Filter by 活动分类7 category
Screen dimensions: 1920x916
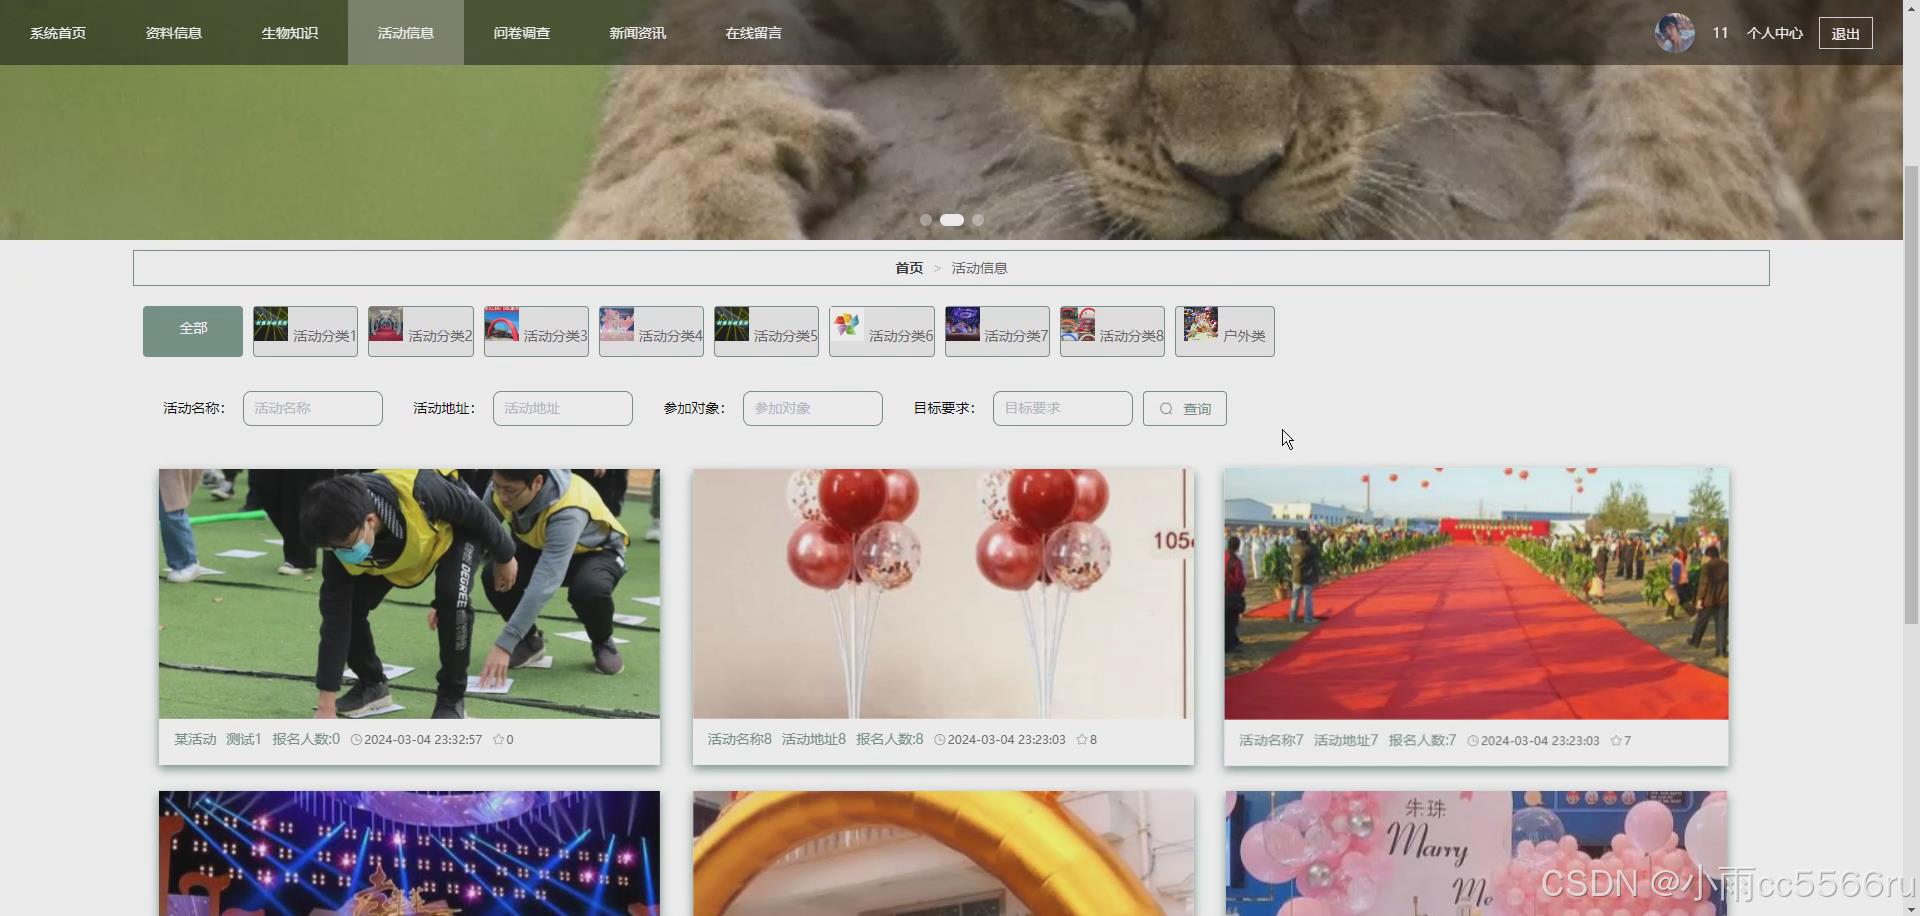[997, 331]
